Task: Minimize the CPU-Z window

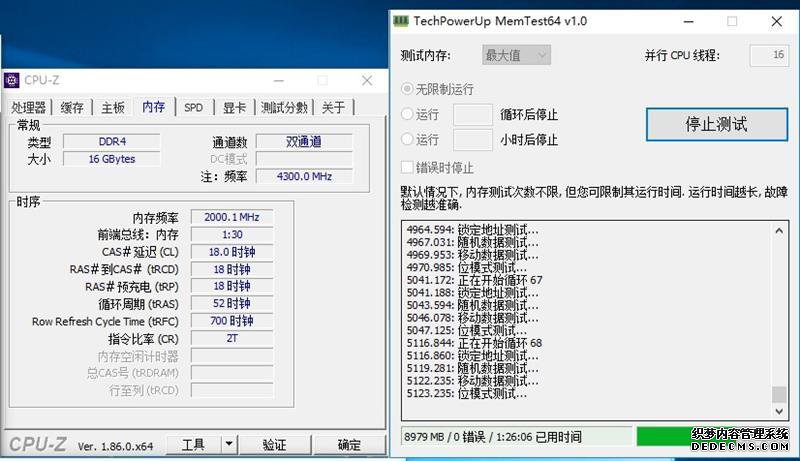Action: point(279,80)
